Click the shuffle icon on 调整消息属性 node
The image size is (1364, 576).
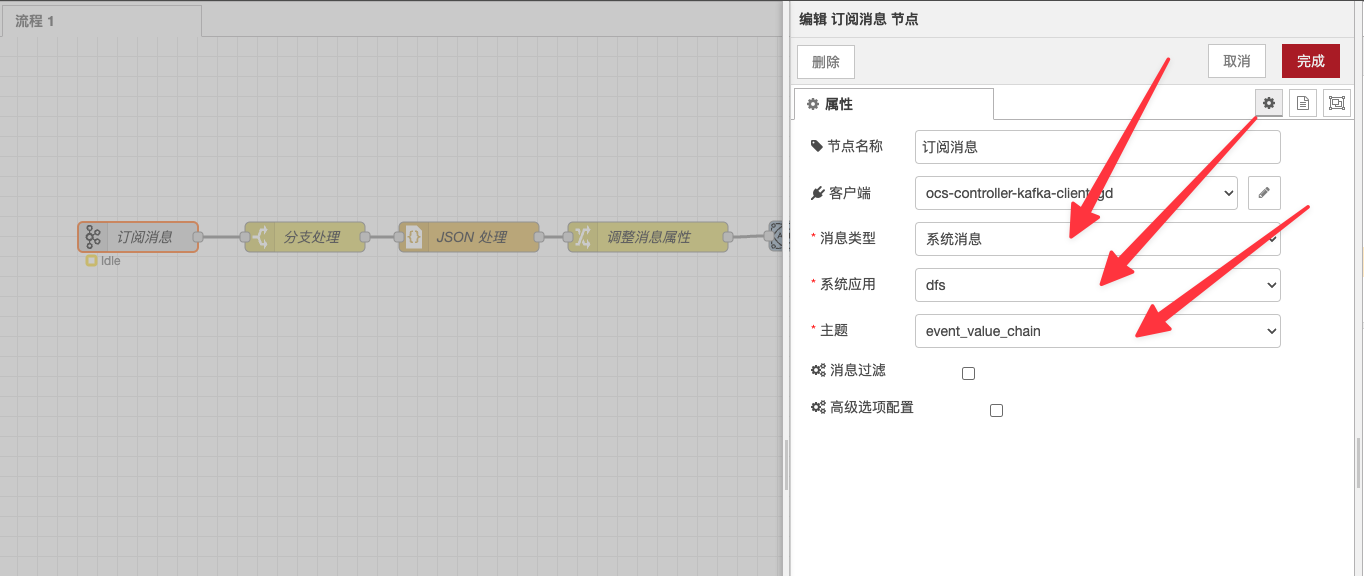click(582, 237)
